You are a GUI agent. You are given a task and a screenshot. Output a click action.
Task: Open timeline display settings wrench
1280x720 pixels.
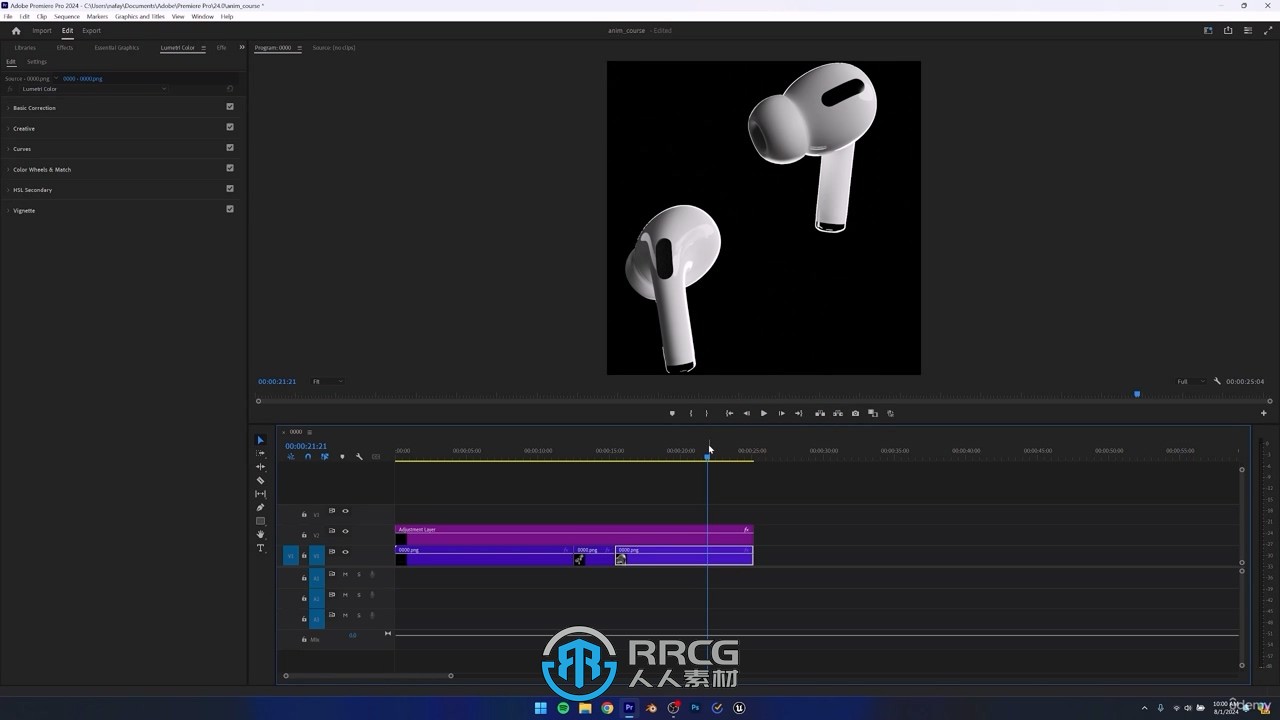359,457
